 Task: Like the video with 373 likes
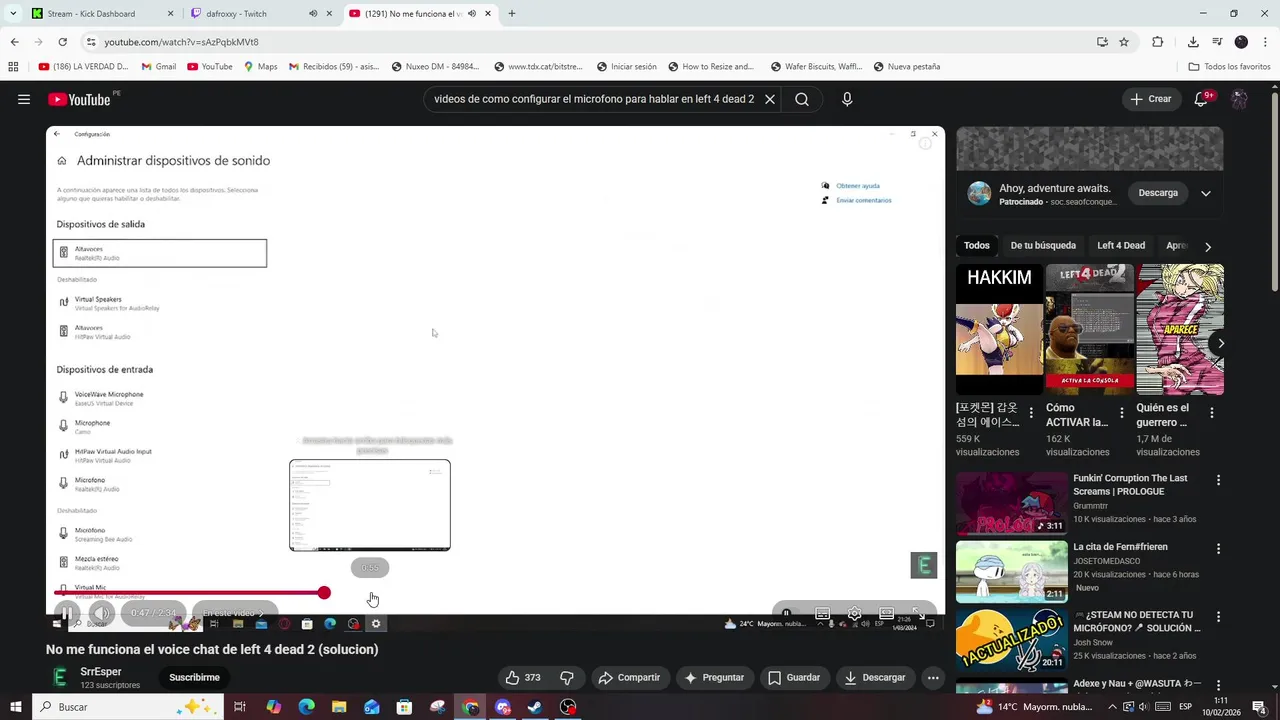[x=524, y=677]
